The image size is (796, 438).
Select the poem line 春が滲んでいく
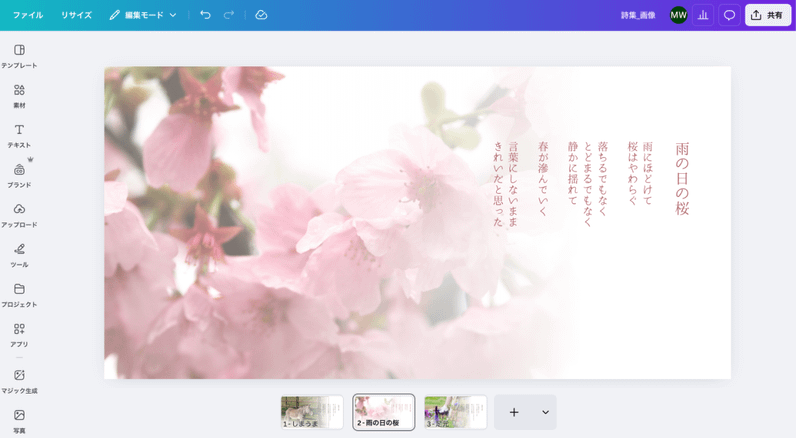click(x=543, y=179)
